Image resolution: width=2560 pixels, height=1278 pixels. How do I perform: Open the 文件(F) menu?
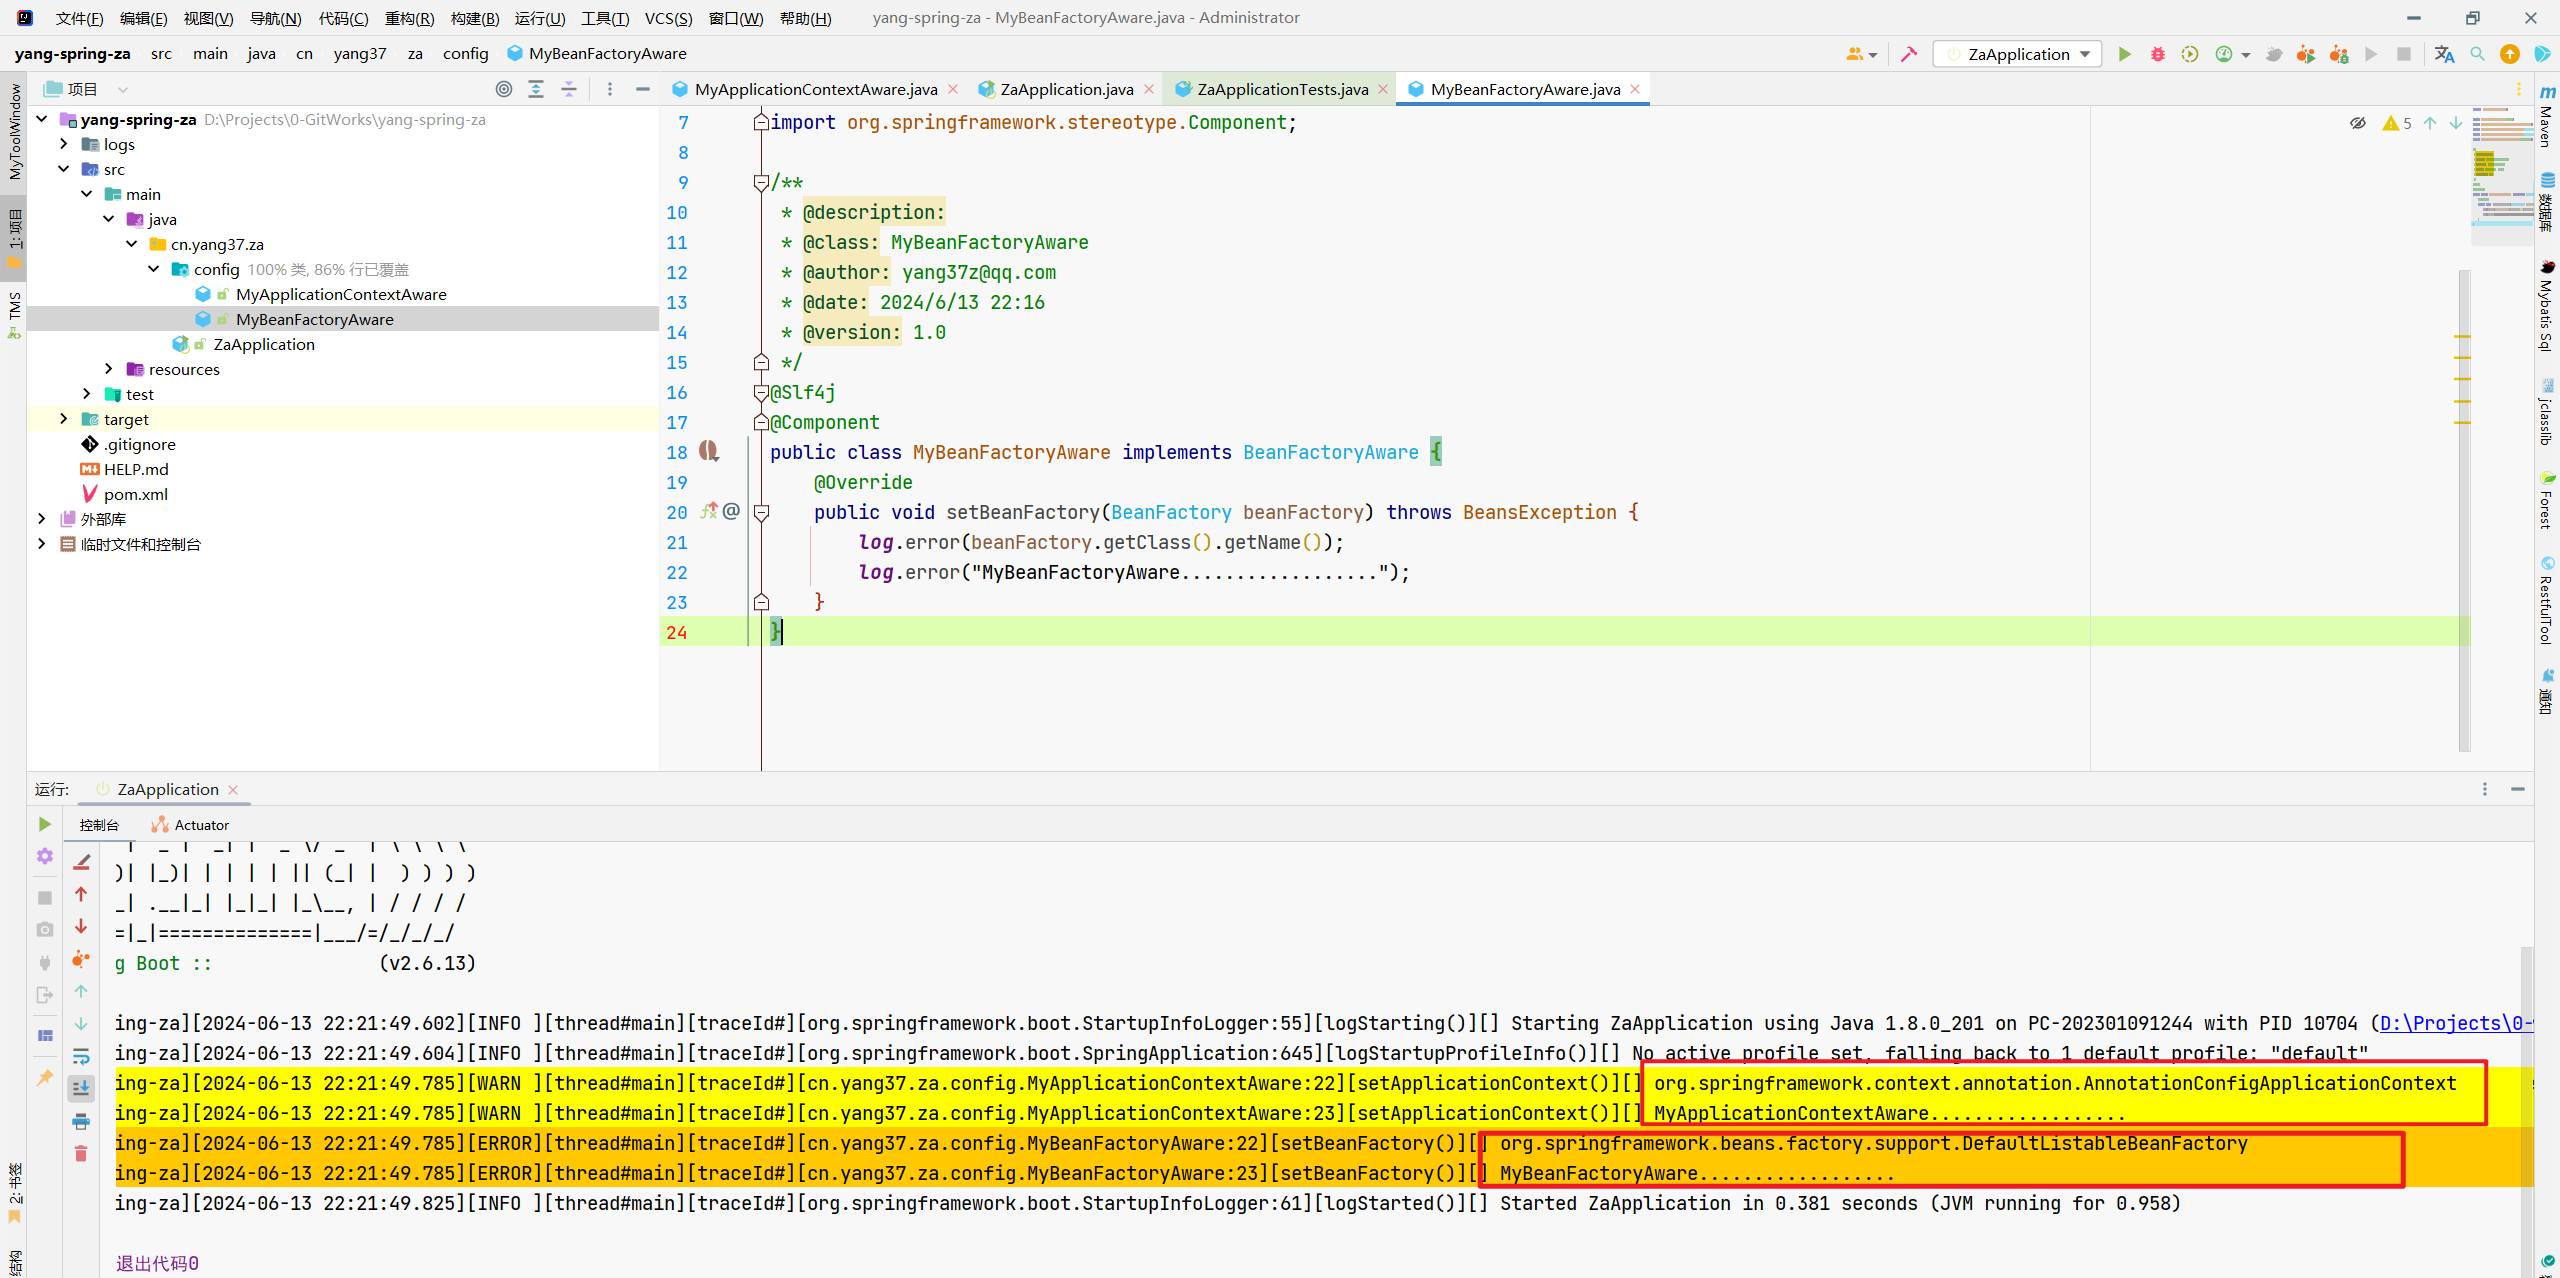79,18
